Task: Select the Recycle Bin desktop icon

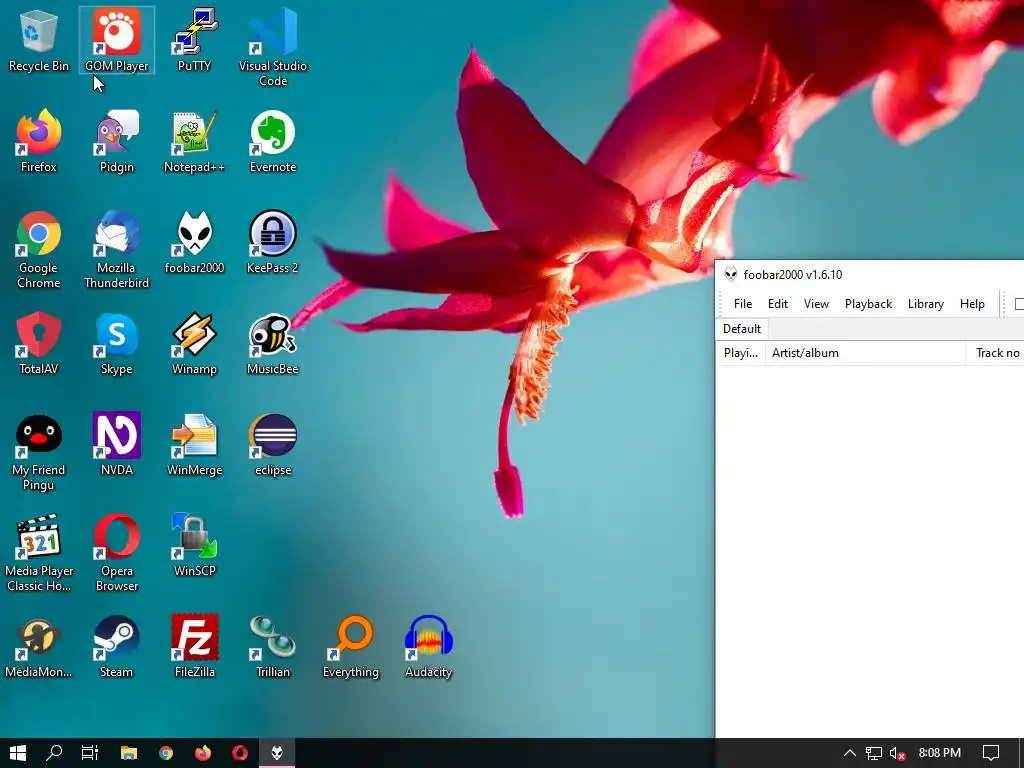Action: pyautogui.click(x=39, y=40)
